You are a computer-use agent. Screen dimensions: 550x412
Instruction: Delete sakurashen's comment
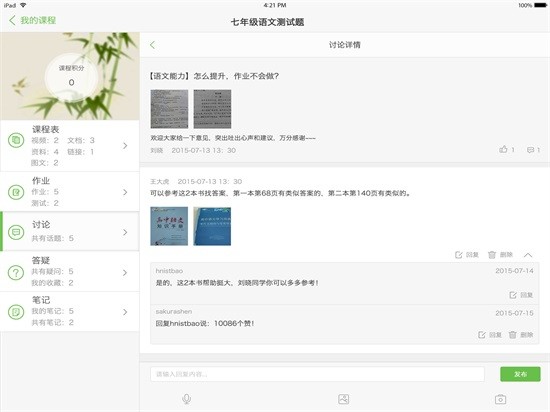[x=521, y=335]
